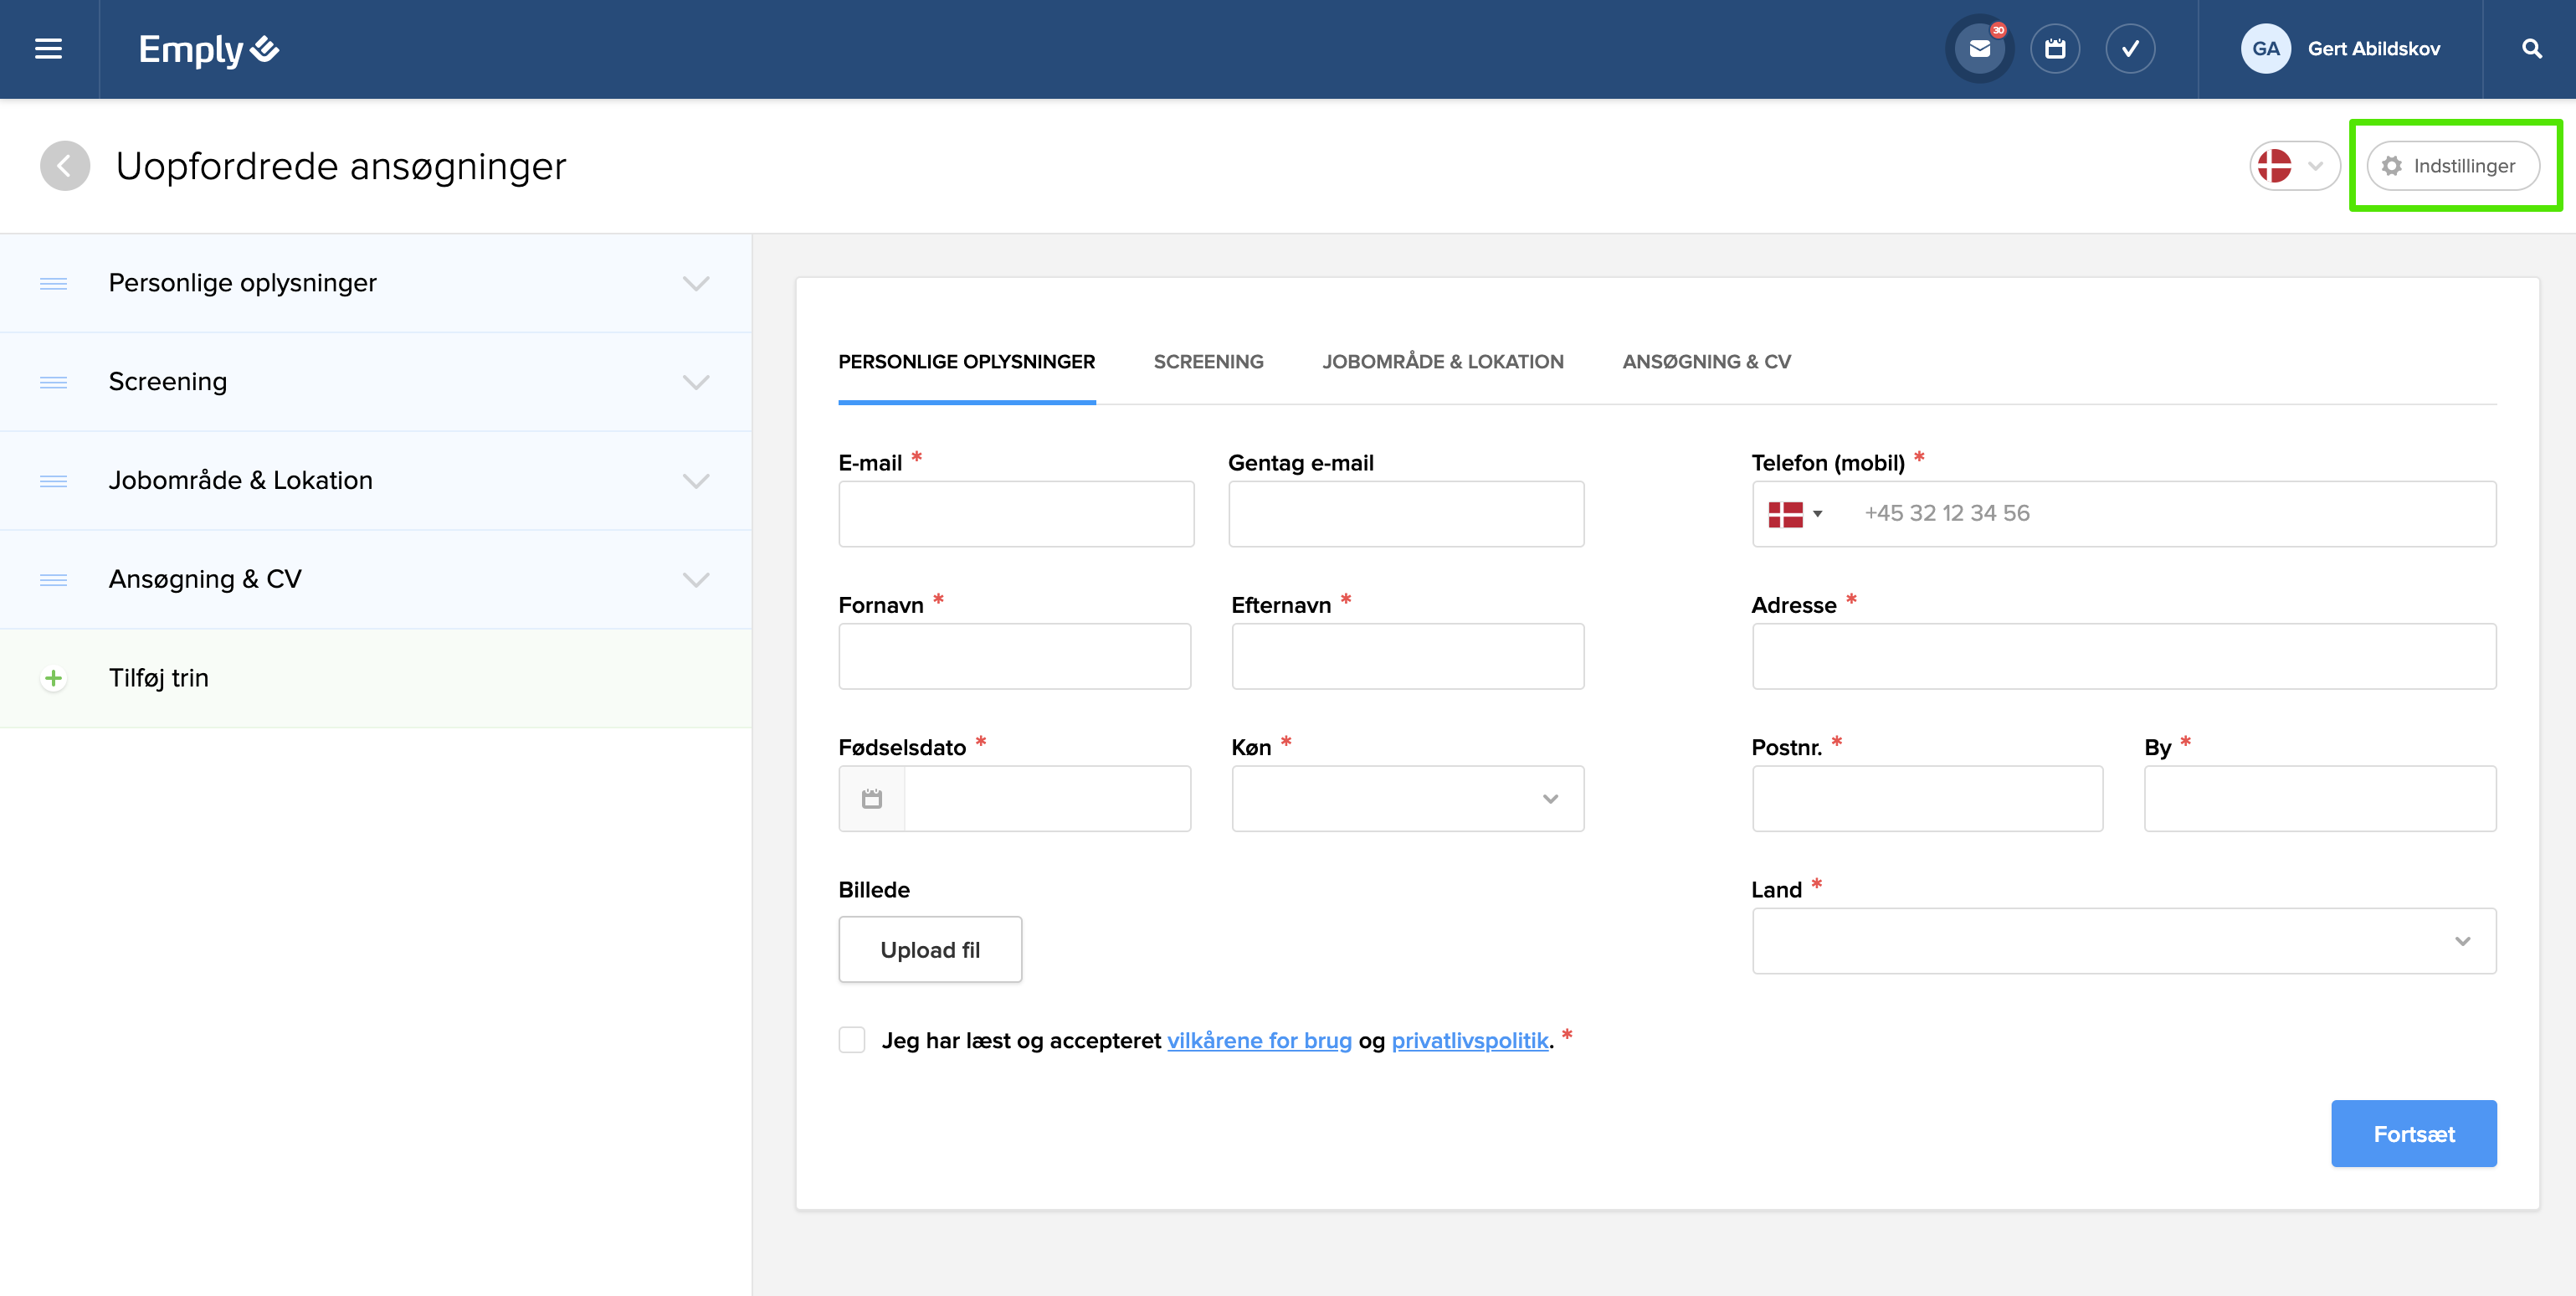Go back with the round arrow button
The image size is (2576, 1296).
(x=65, y=166)
